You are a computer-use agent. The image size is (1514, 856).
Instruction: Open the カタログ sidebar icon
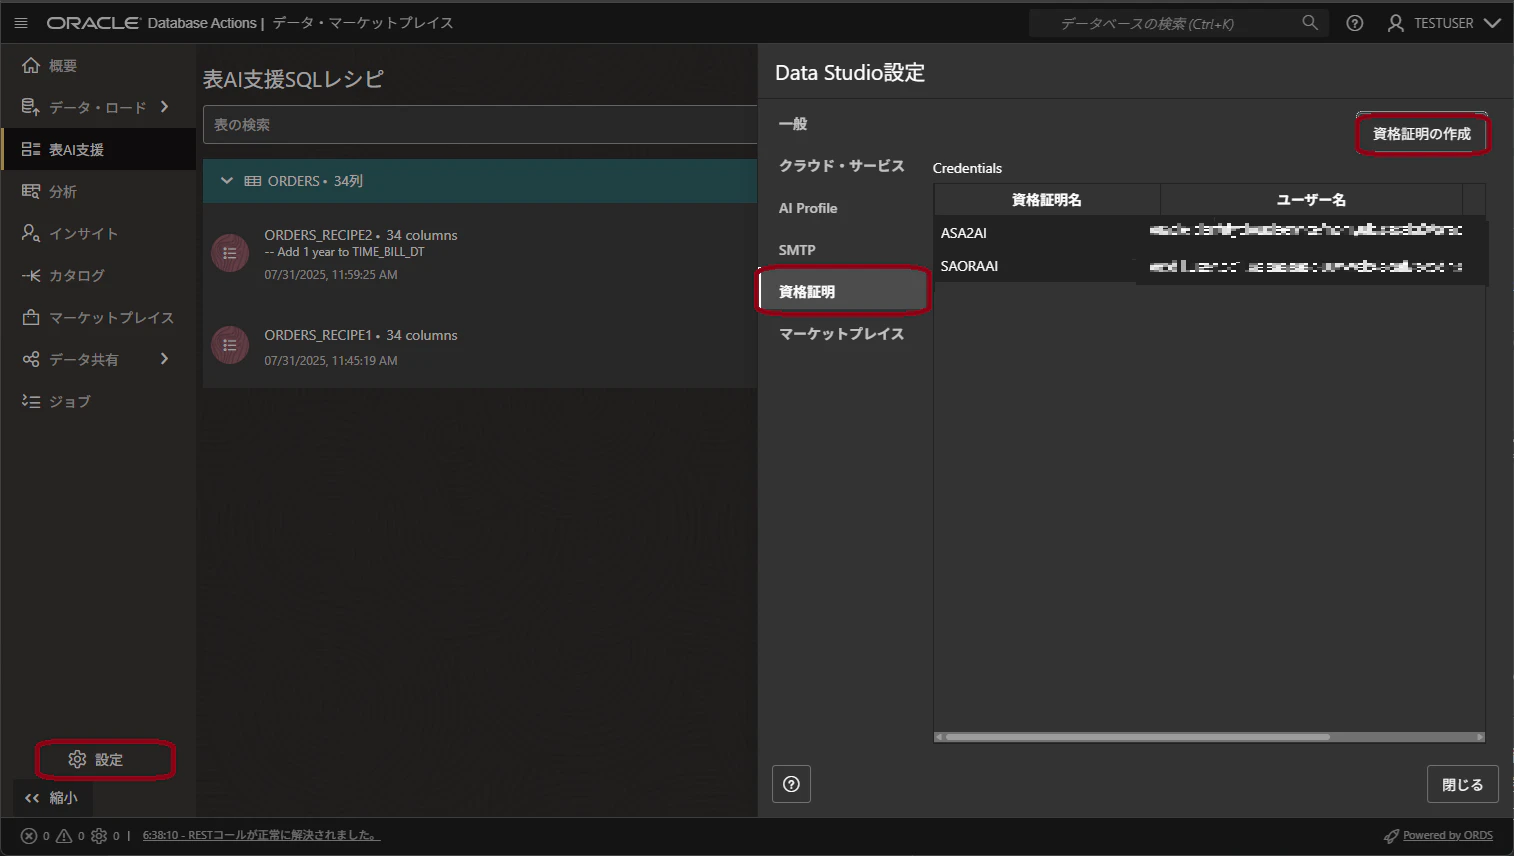coord(31,275)
